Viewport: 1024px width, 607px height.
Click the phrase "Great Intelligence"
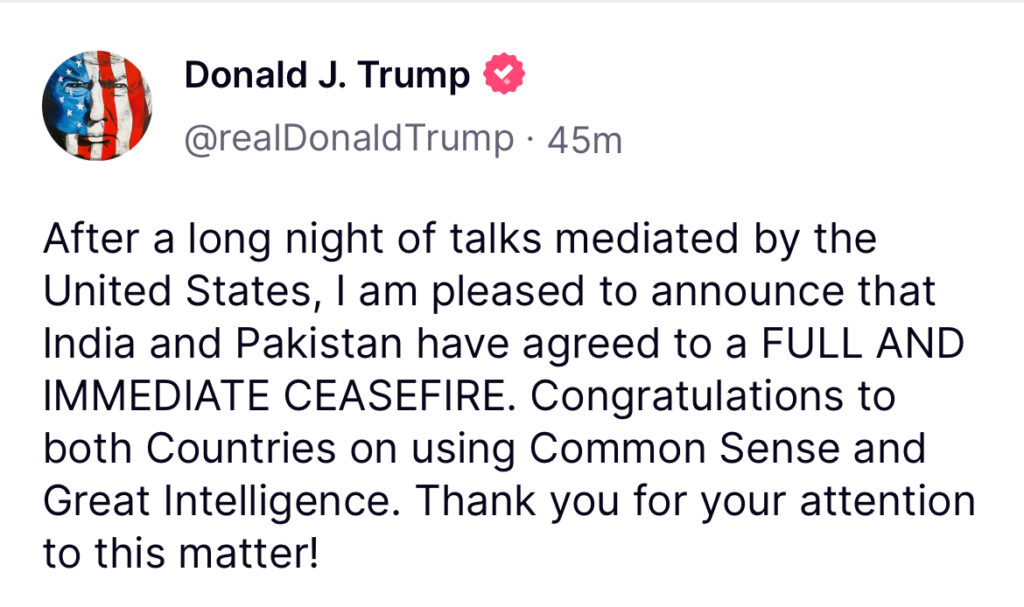[217, 502]
